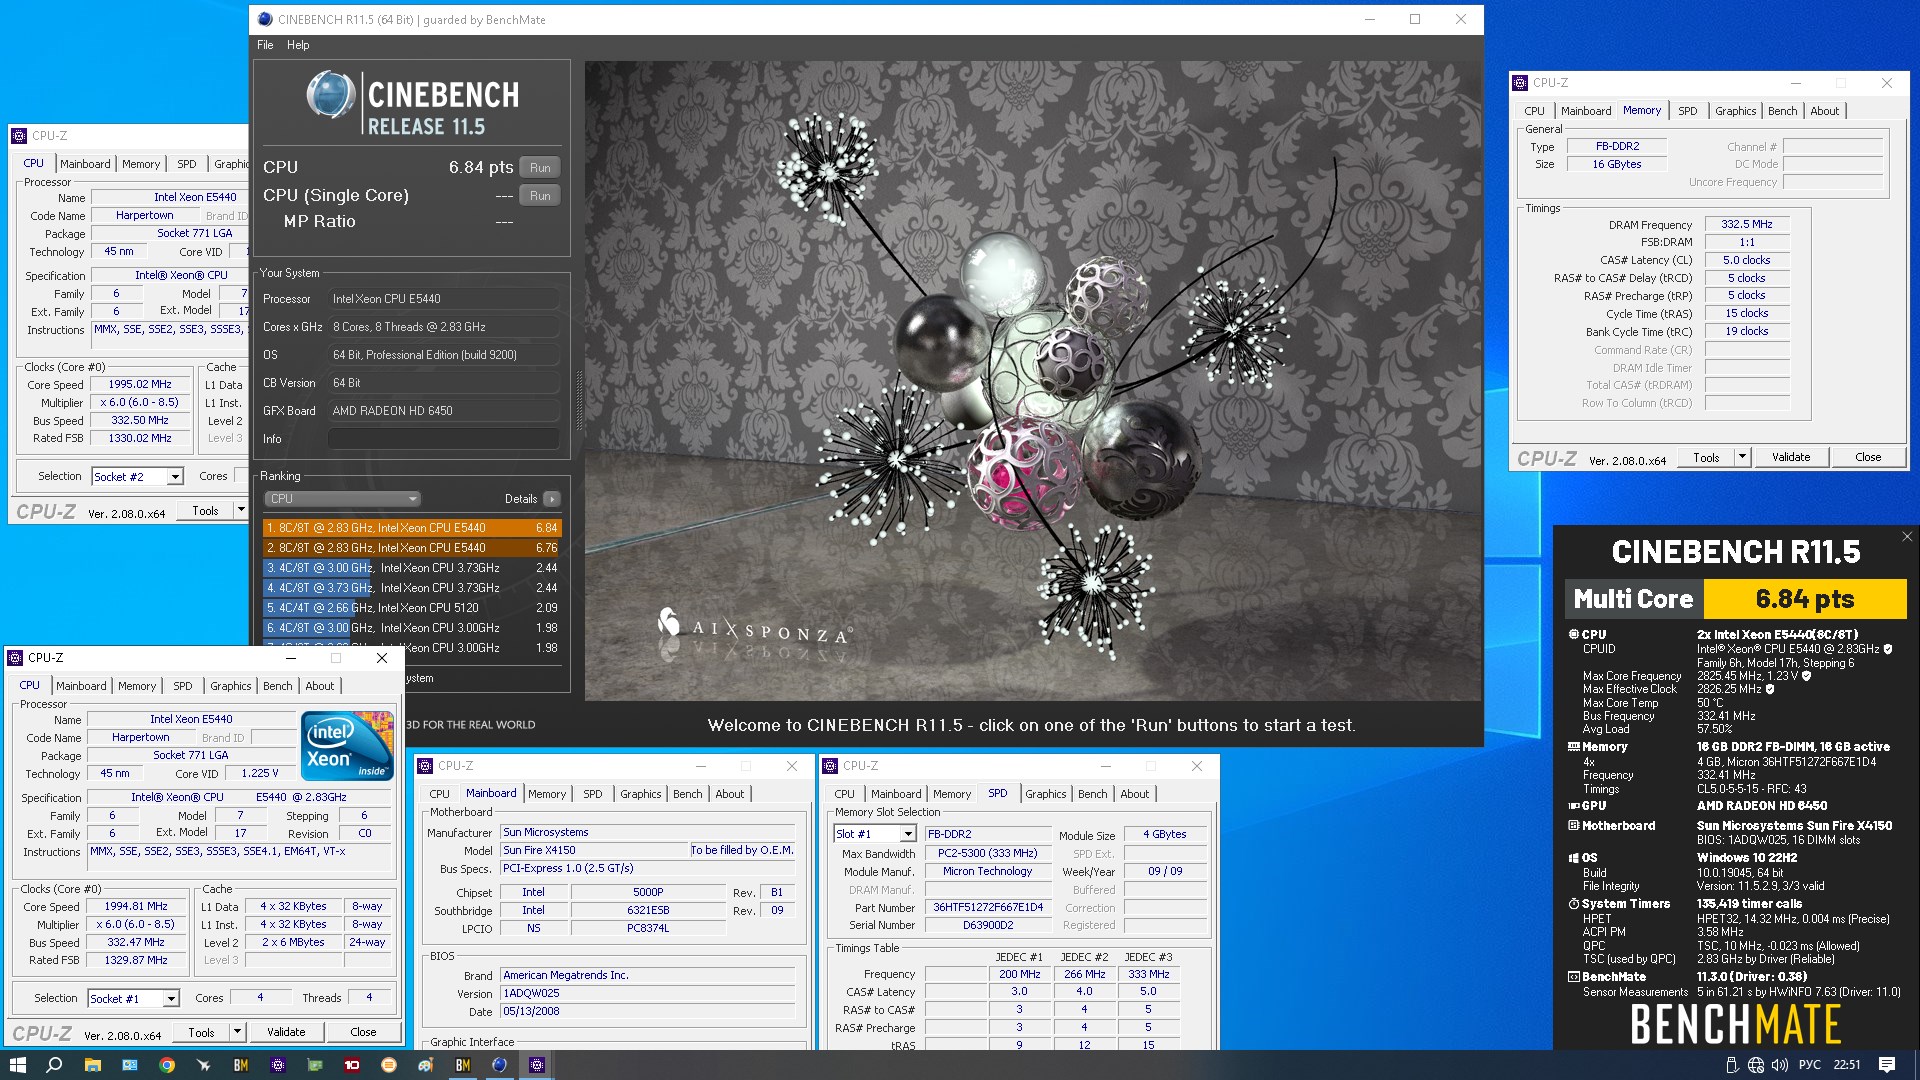Open About tab in bottom-left CPU-Z window
Viewport: 1920px width, 1080px height.
[x=320, y=686]
